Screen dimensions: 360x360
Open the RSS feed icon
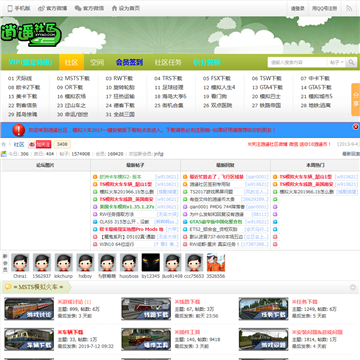tap(349, 8)
